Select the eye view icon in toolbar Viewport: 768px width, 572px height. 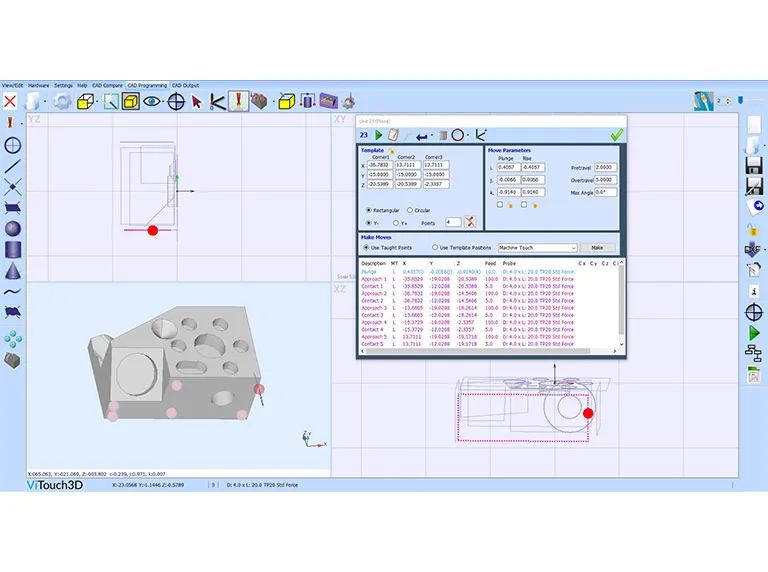click(x=152, y=101)
